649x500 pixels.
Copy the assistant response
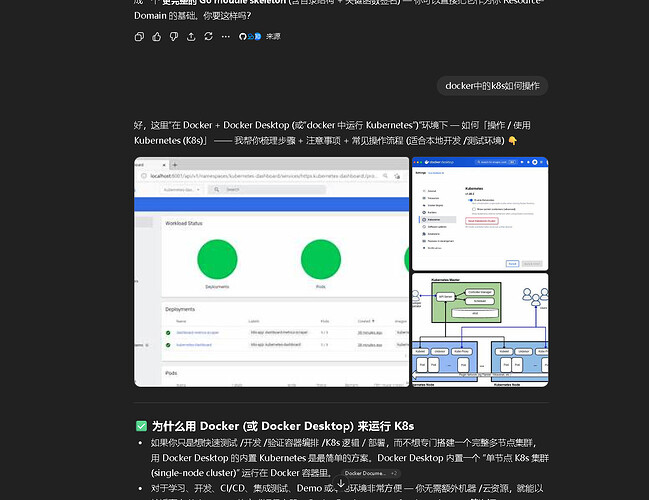[139, 37]
